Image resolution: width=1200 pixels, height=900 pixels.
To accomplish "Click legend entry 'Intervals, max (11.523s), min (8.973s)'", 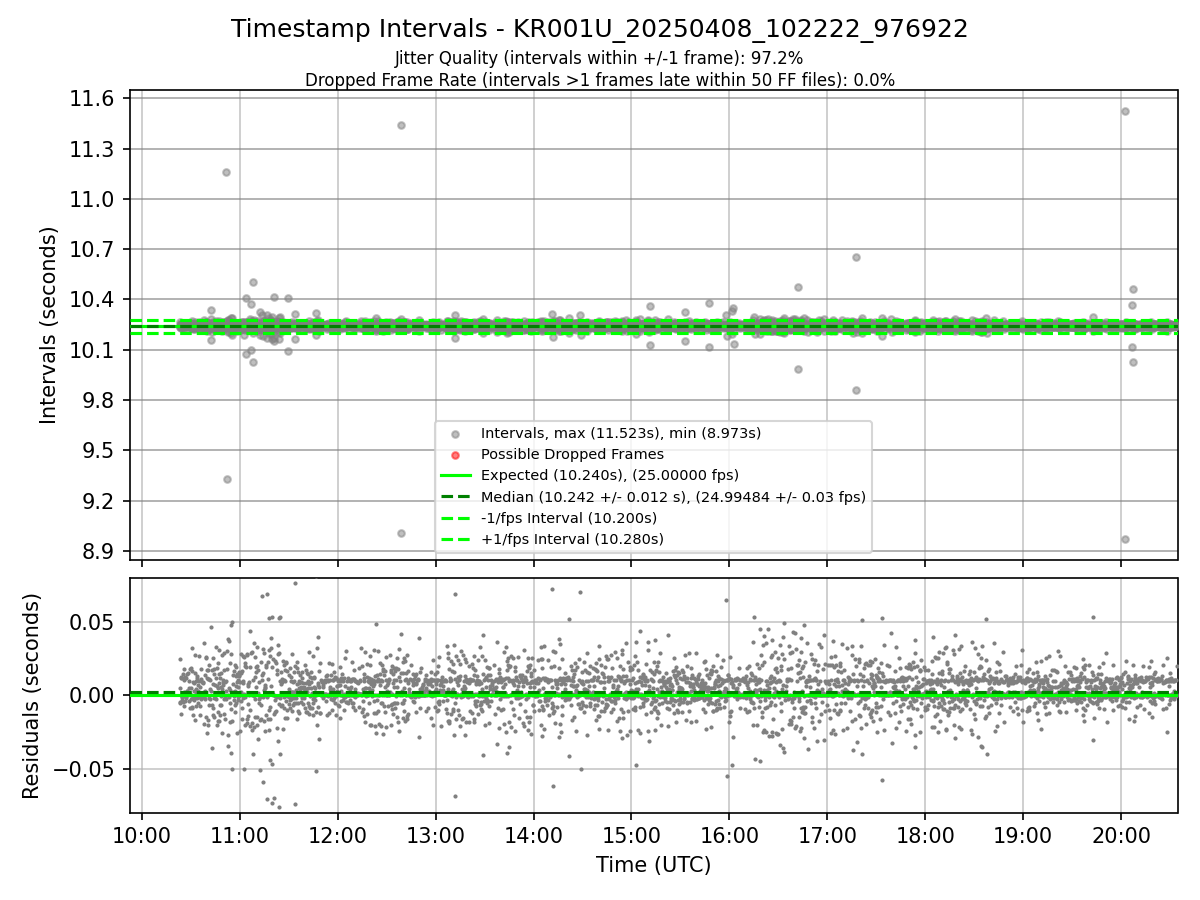I will click(x=621, y=433).
